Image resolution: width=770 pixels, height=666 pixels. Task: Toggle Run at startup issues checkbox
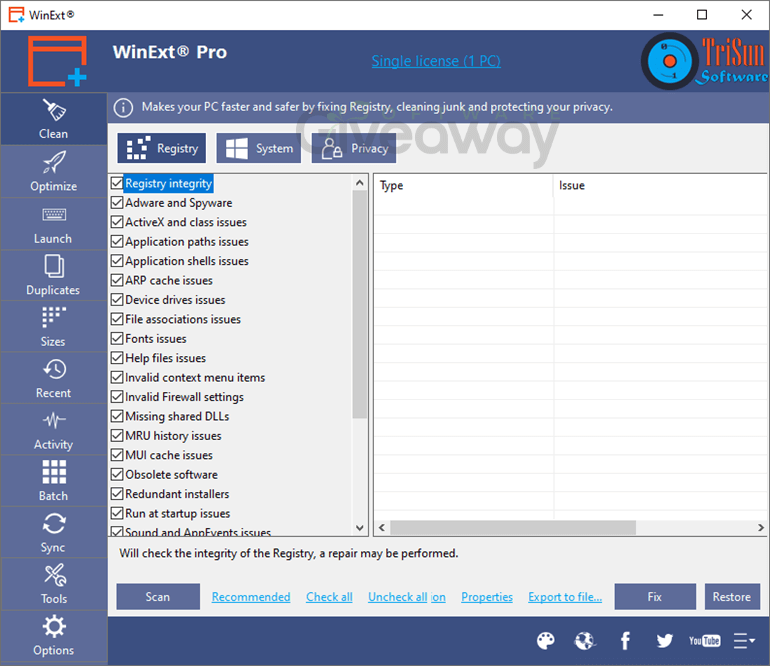click(x=117, y=513)
